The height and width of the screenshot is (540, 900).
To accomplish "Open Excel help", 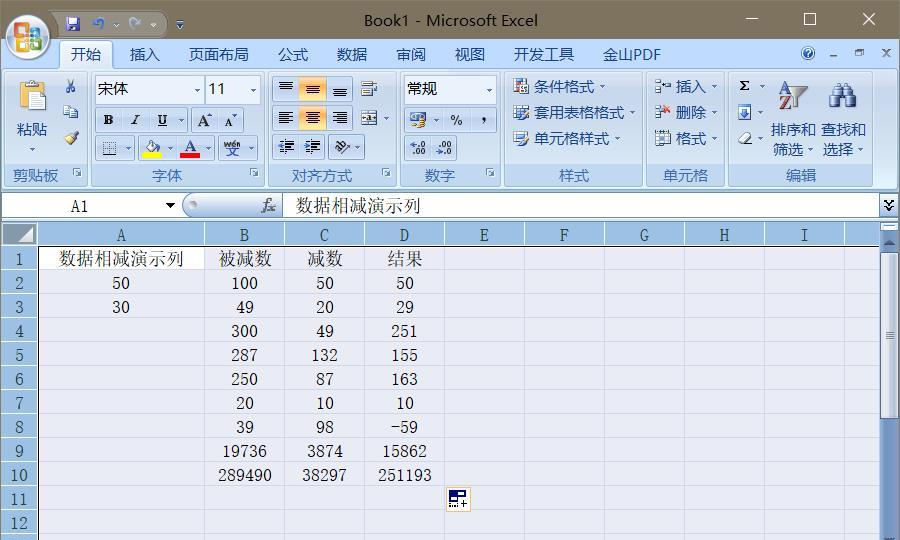I will [808, 53].
